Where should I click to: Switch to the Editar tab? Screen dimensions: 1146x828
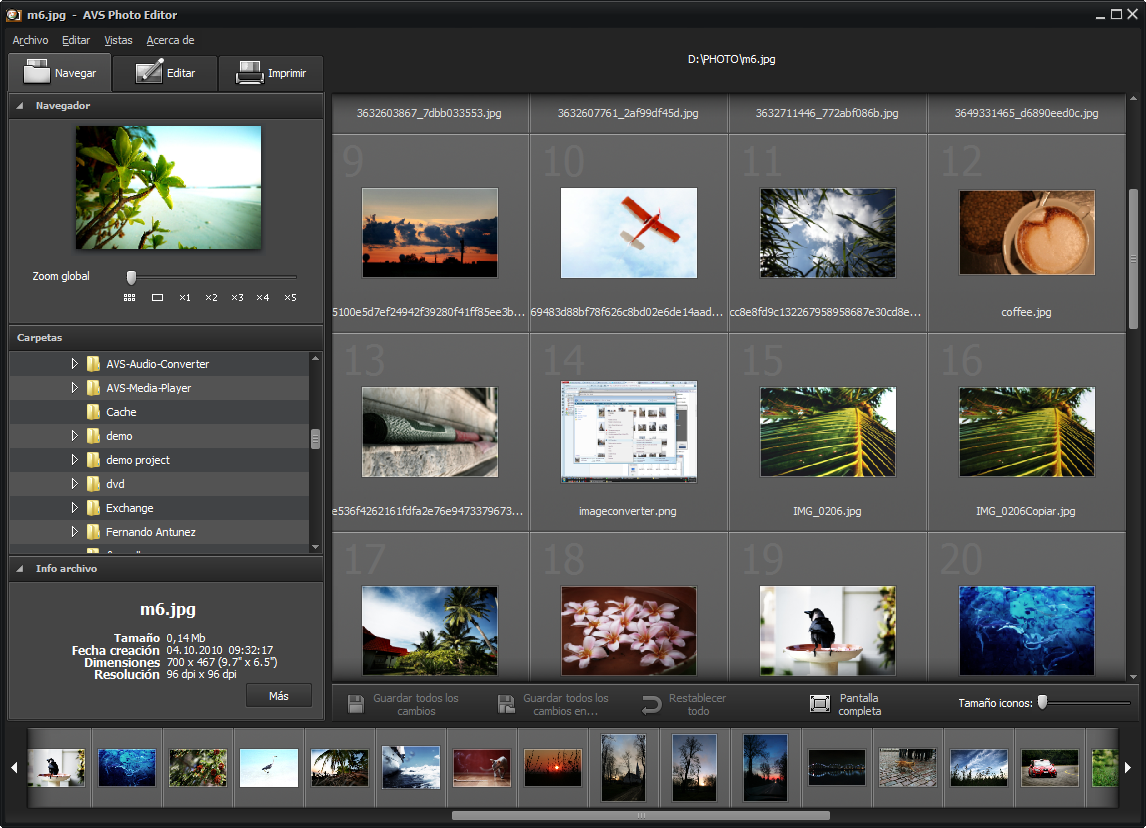[165, 73]
